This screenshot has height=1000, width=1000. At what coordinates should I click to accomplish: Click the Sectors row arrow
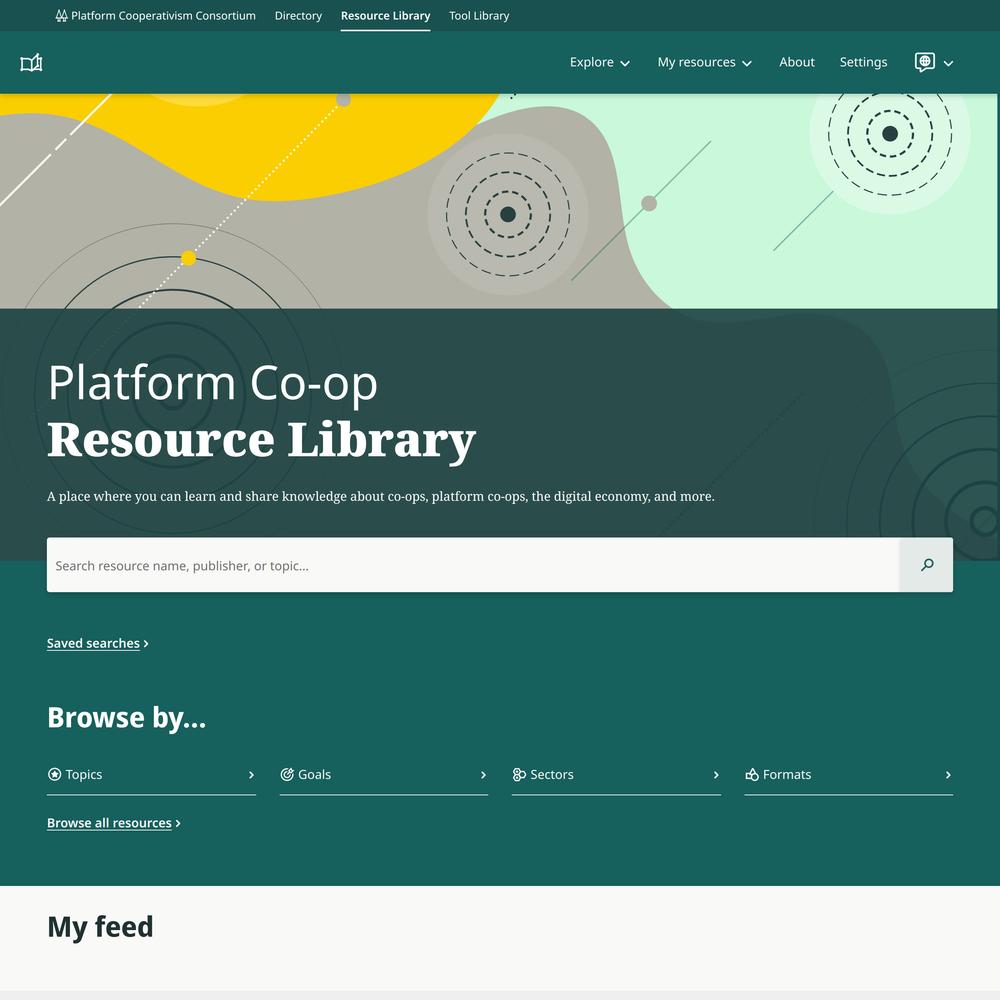pos(716,775)
